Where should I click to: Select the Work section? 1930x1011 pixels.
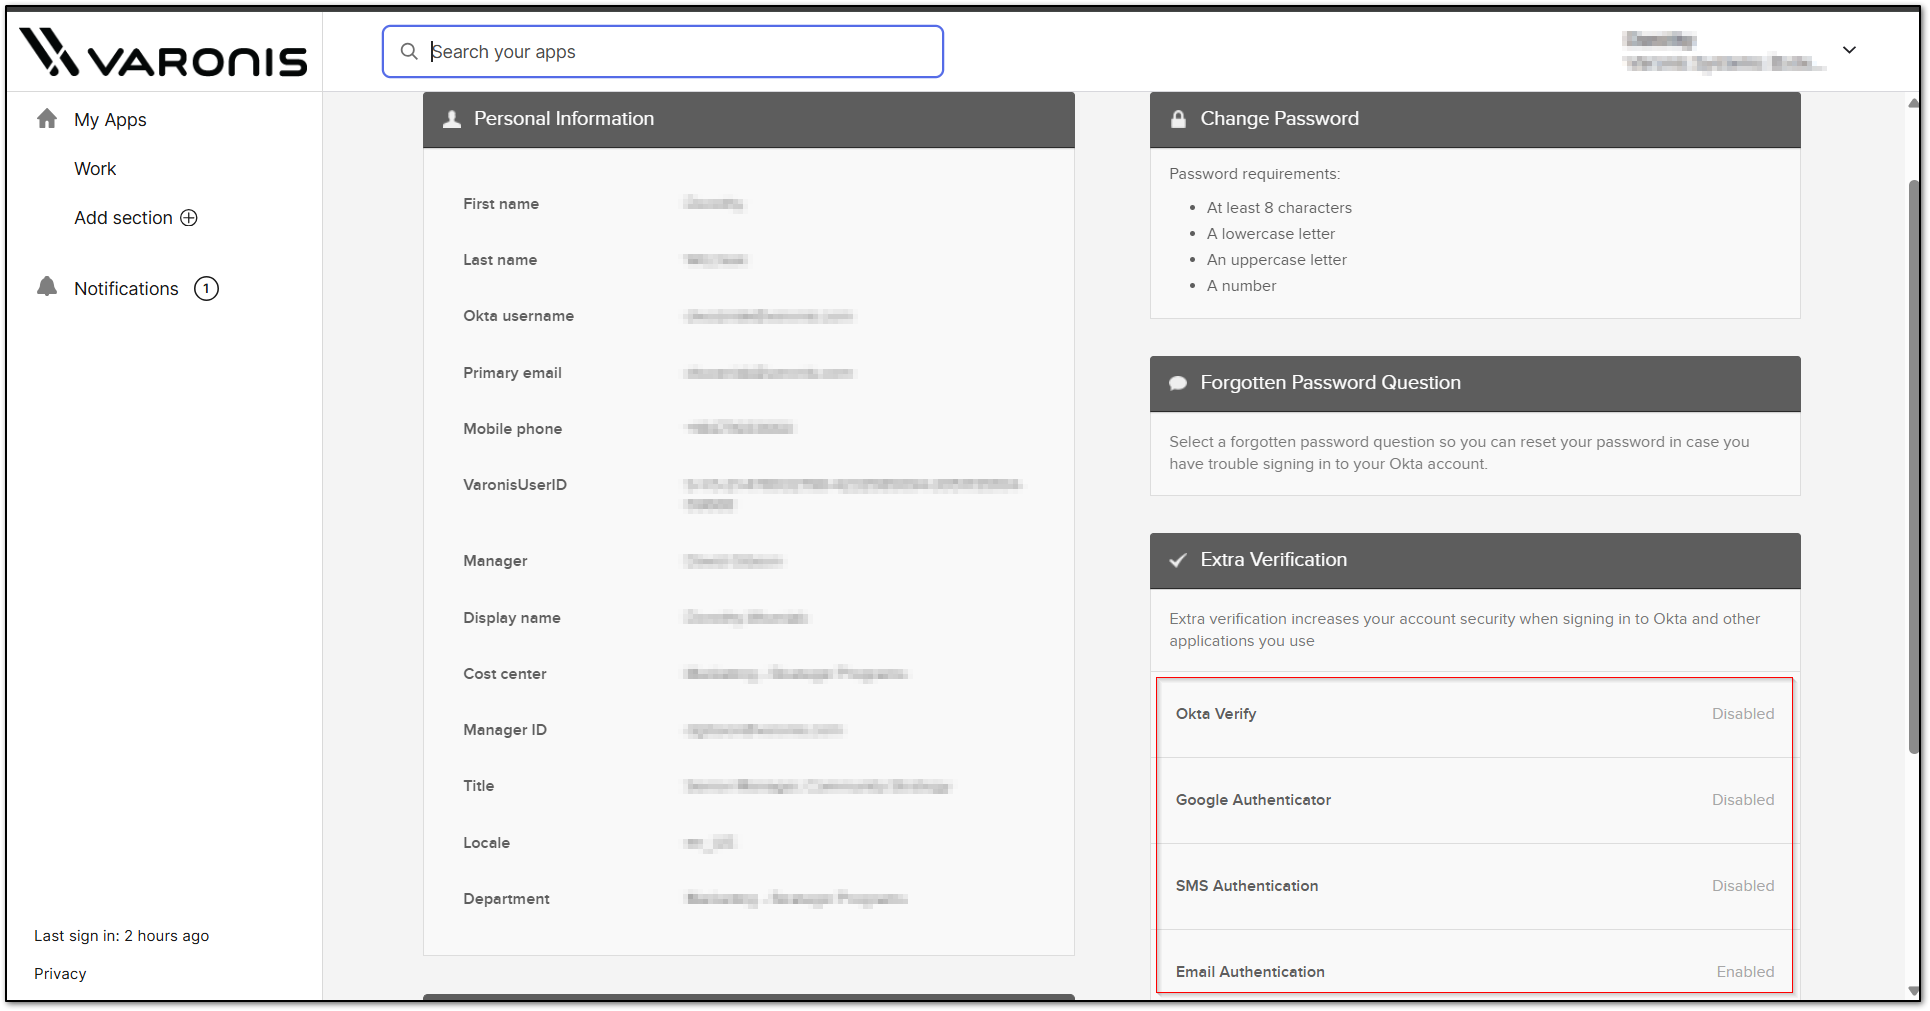95,169
